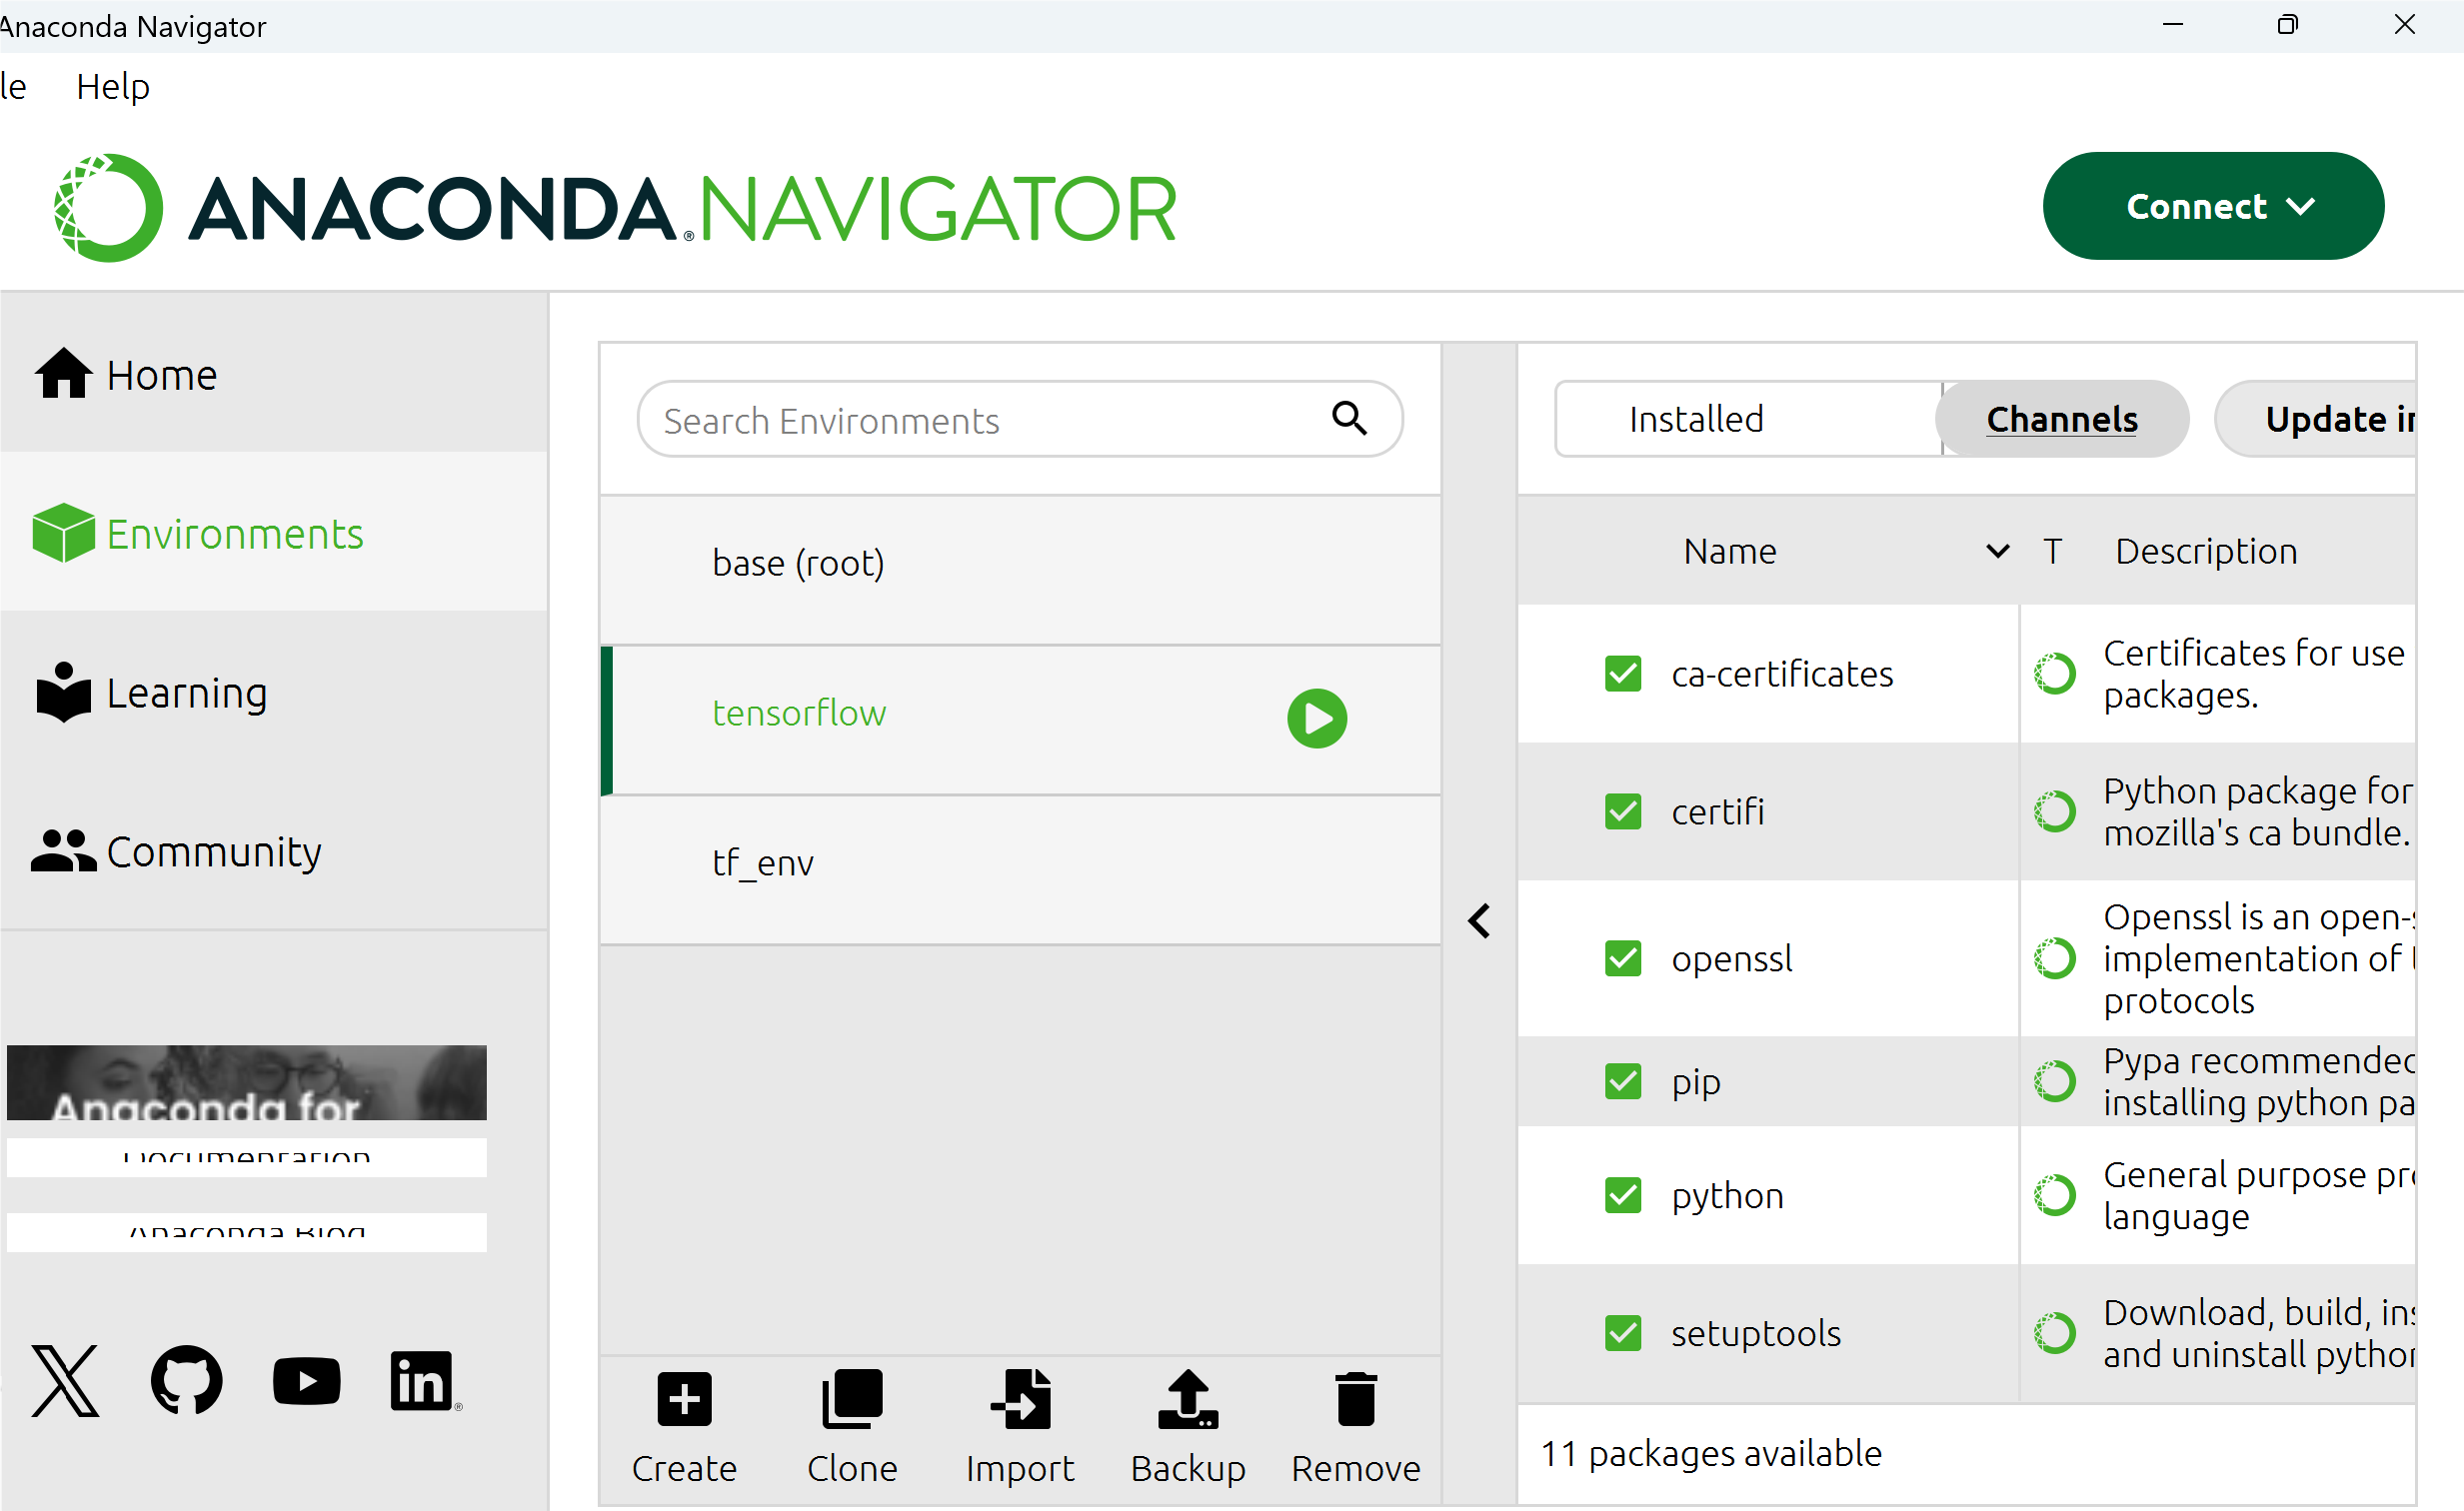Toggle the pip package checkbox

coord(1622,1081)
